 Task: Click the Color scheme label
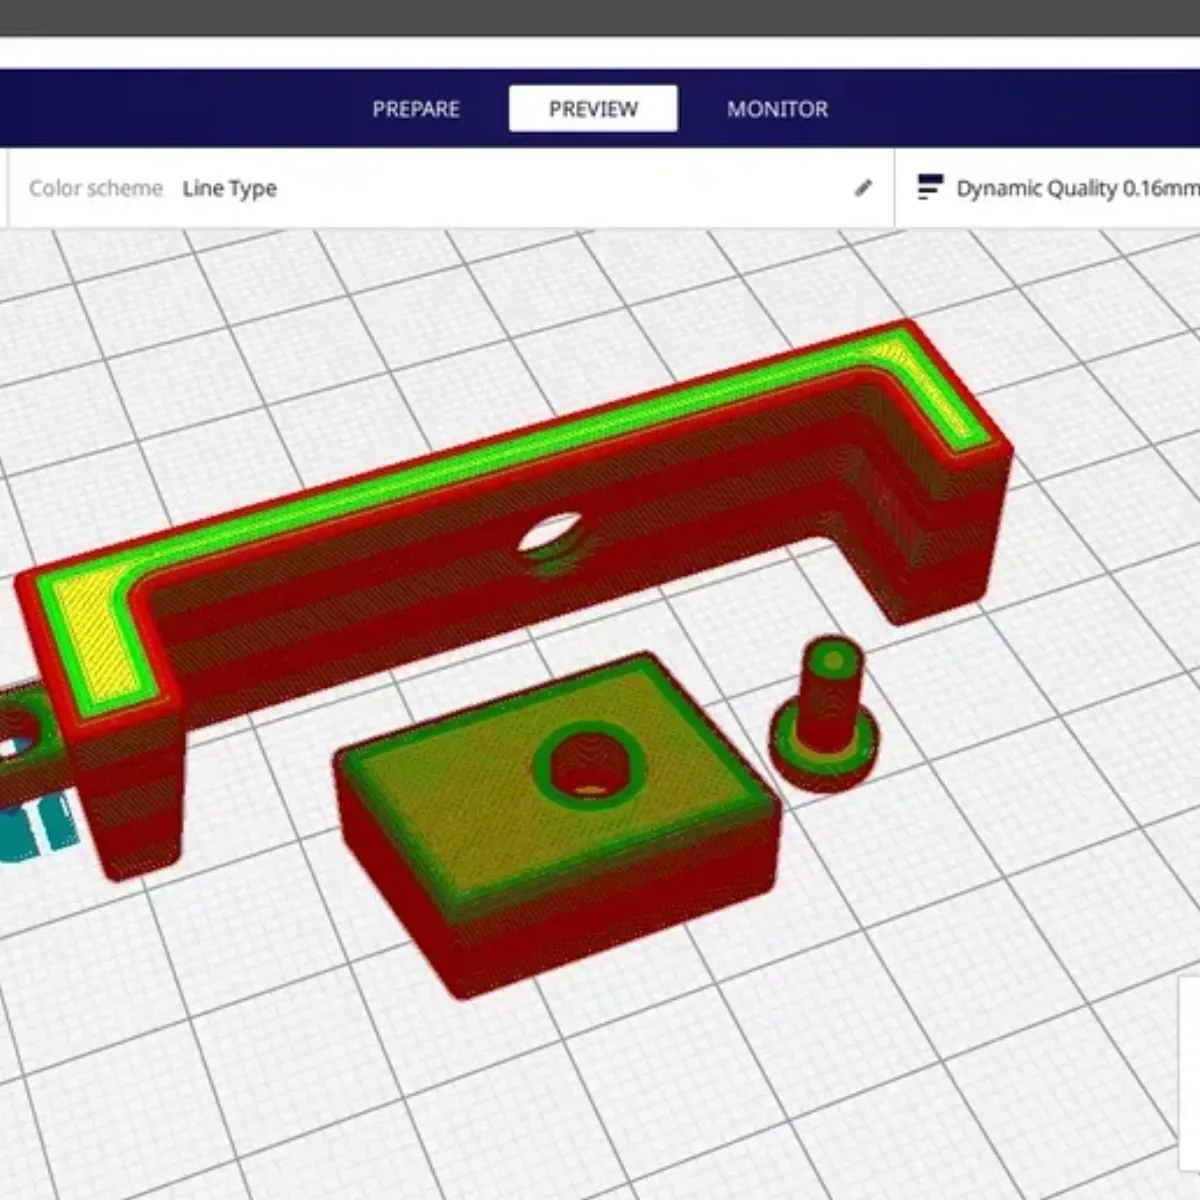pos(96,188)
